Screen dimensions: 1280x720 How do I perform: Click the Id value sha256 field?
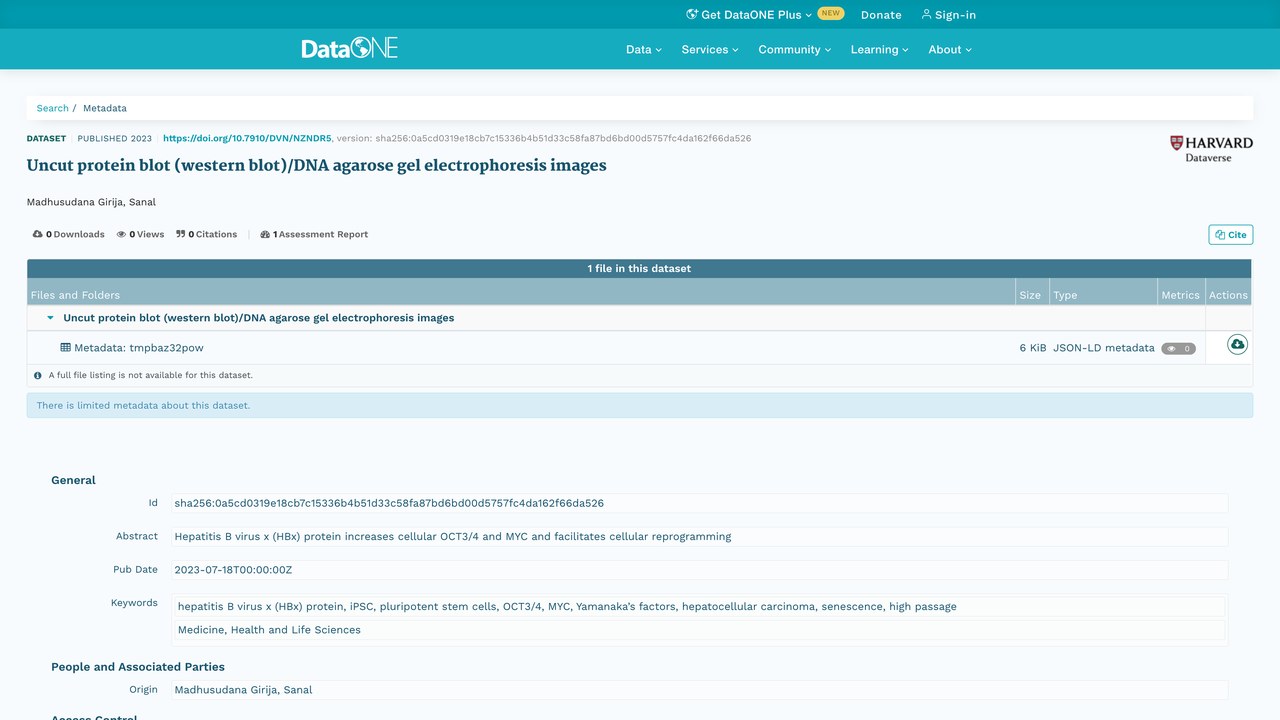[x=699, y=503]
